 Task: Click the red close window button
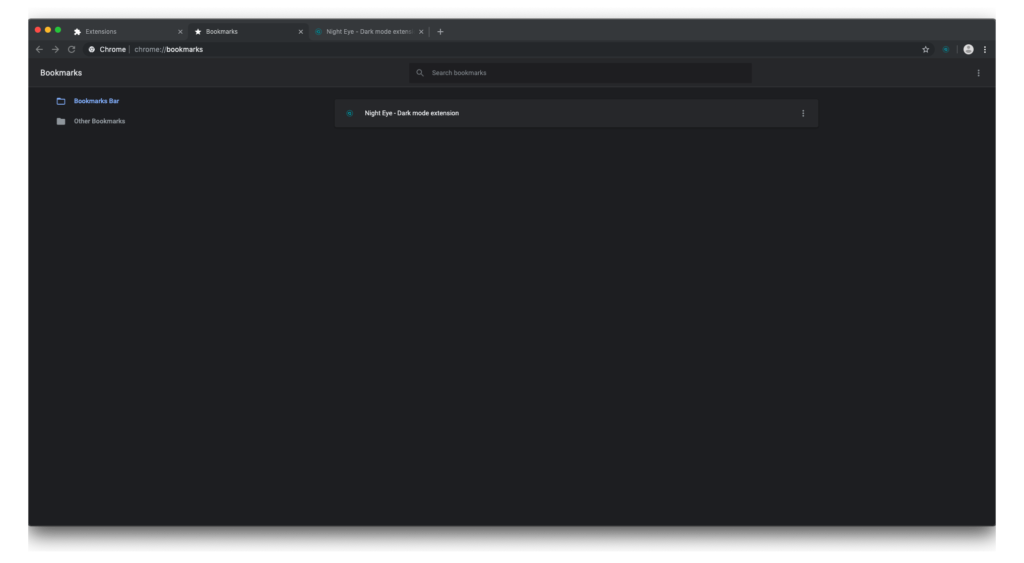pos(38,30)
